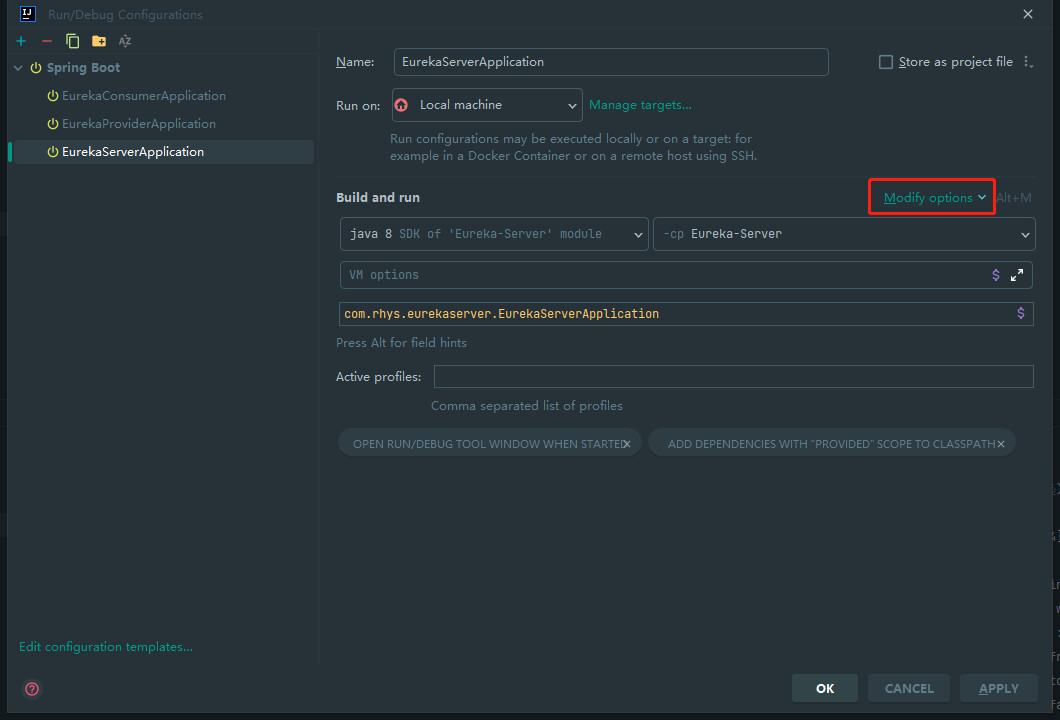Remove the Open Run/Debug tool window option
The width and height of the screenshot is (1060, 720).
(627, 443)
